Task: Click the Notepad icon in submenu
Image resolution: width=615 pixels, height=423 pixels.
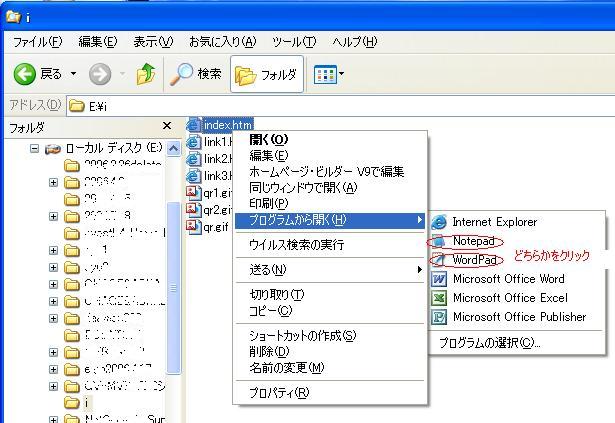Action: pyautogui.click(x=439, y=241)
